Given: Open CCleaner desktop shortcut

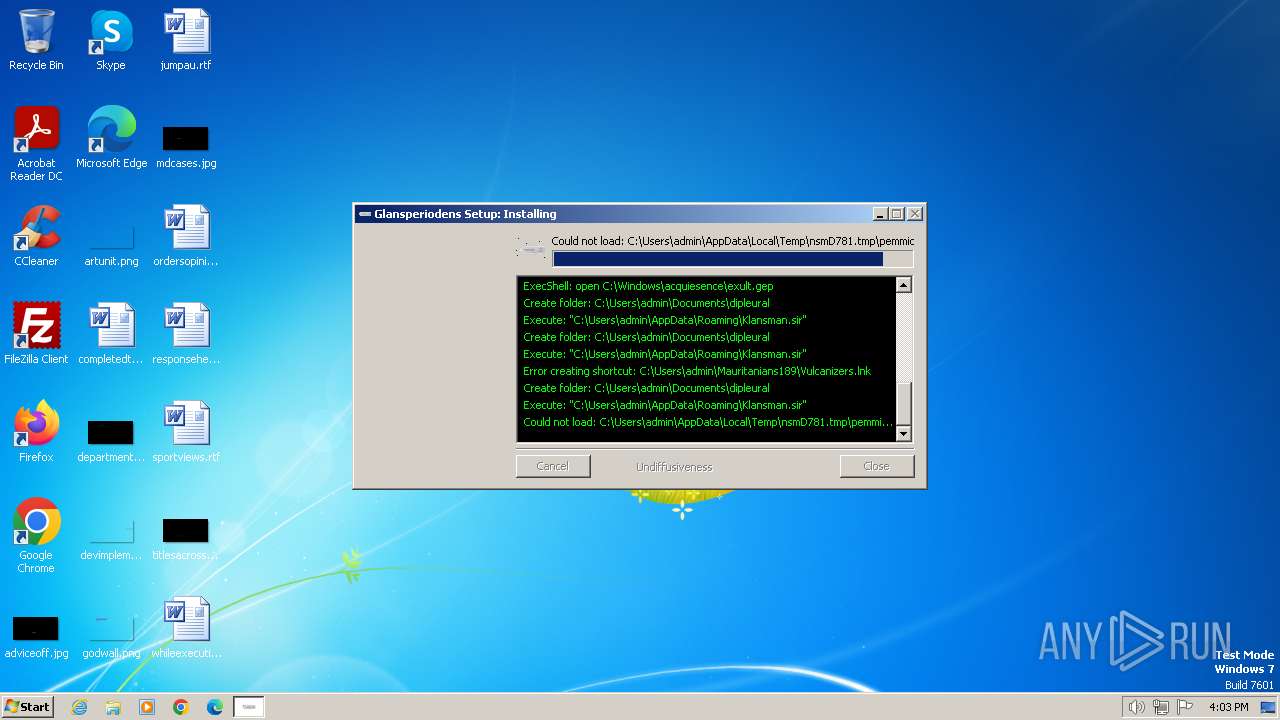Looking at the screenshot, I should 36,236.
